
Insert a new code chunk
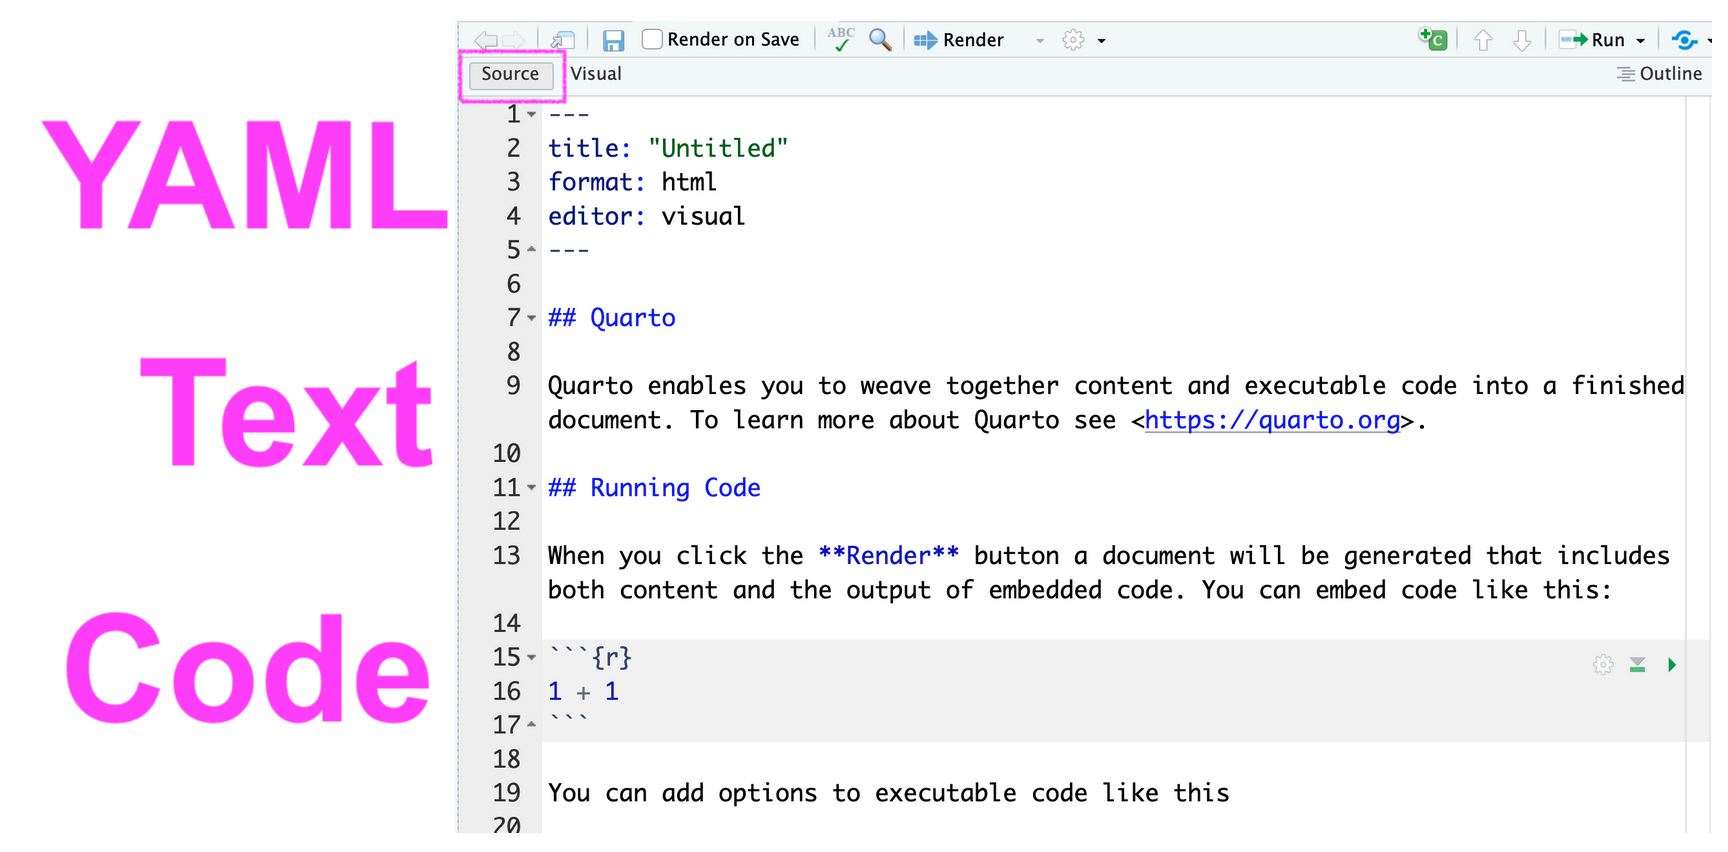click(1432, 39)
